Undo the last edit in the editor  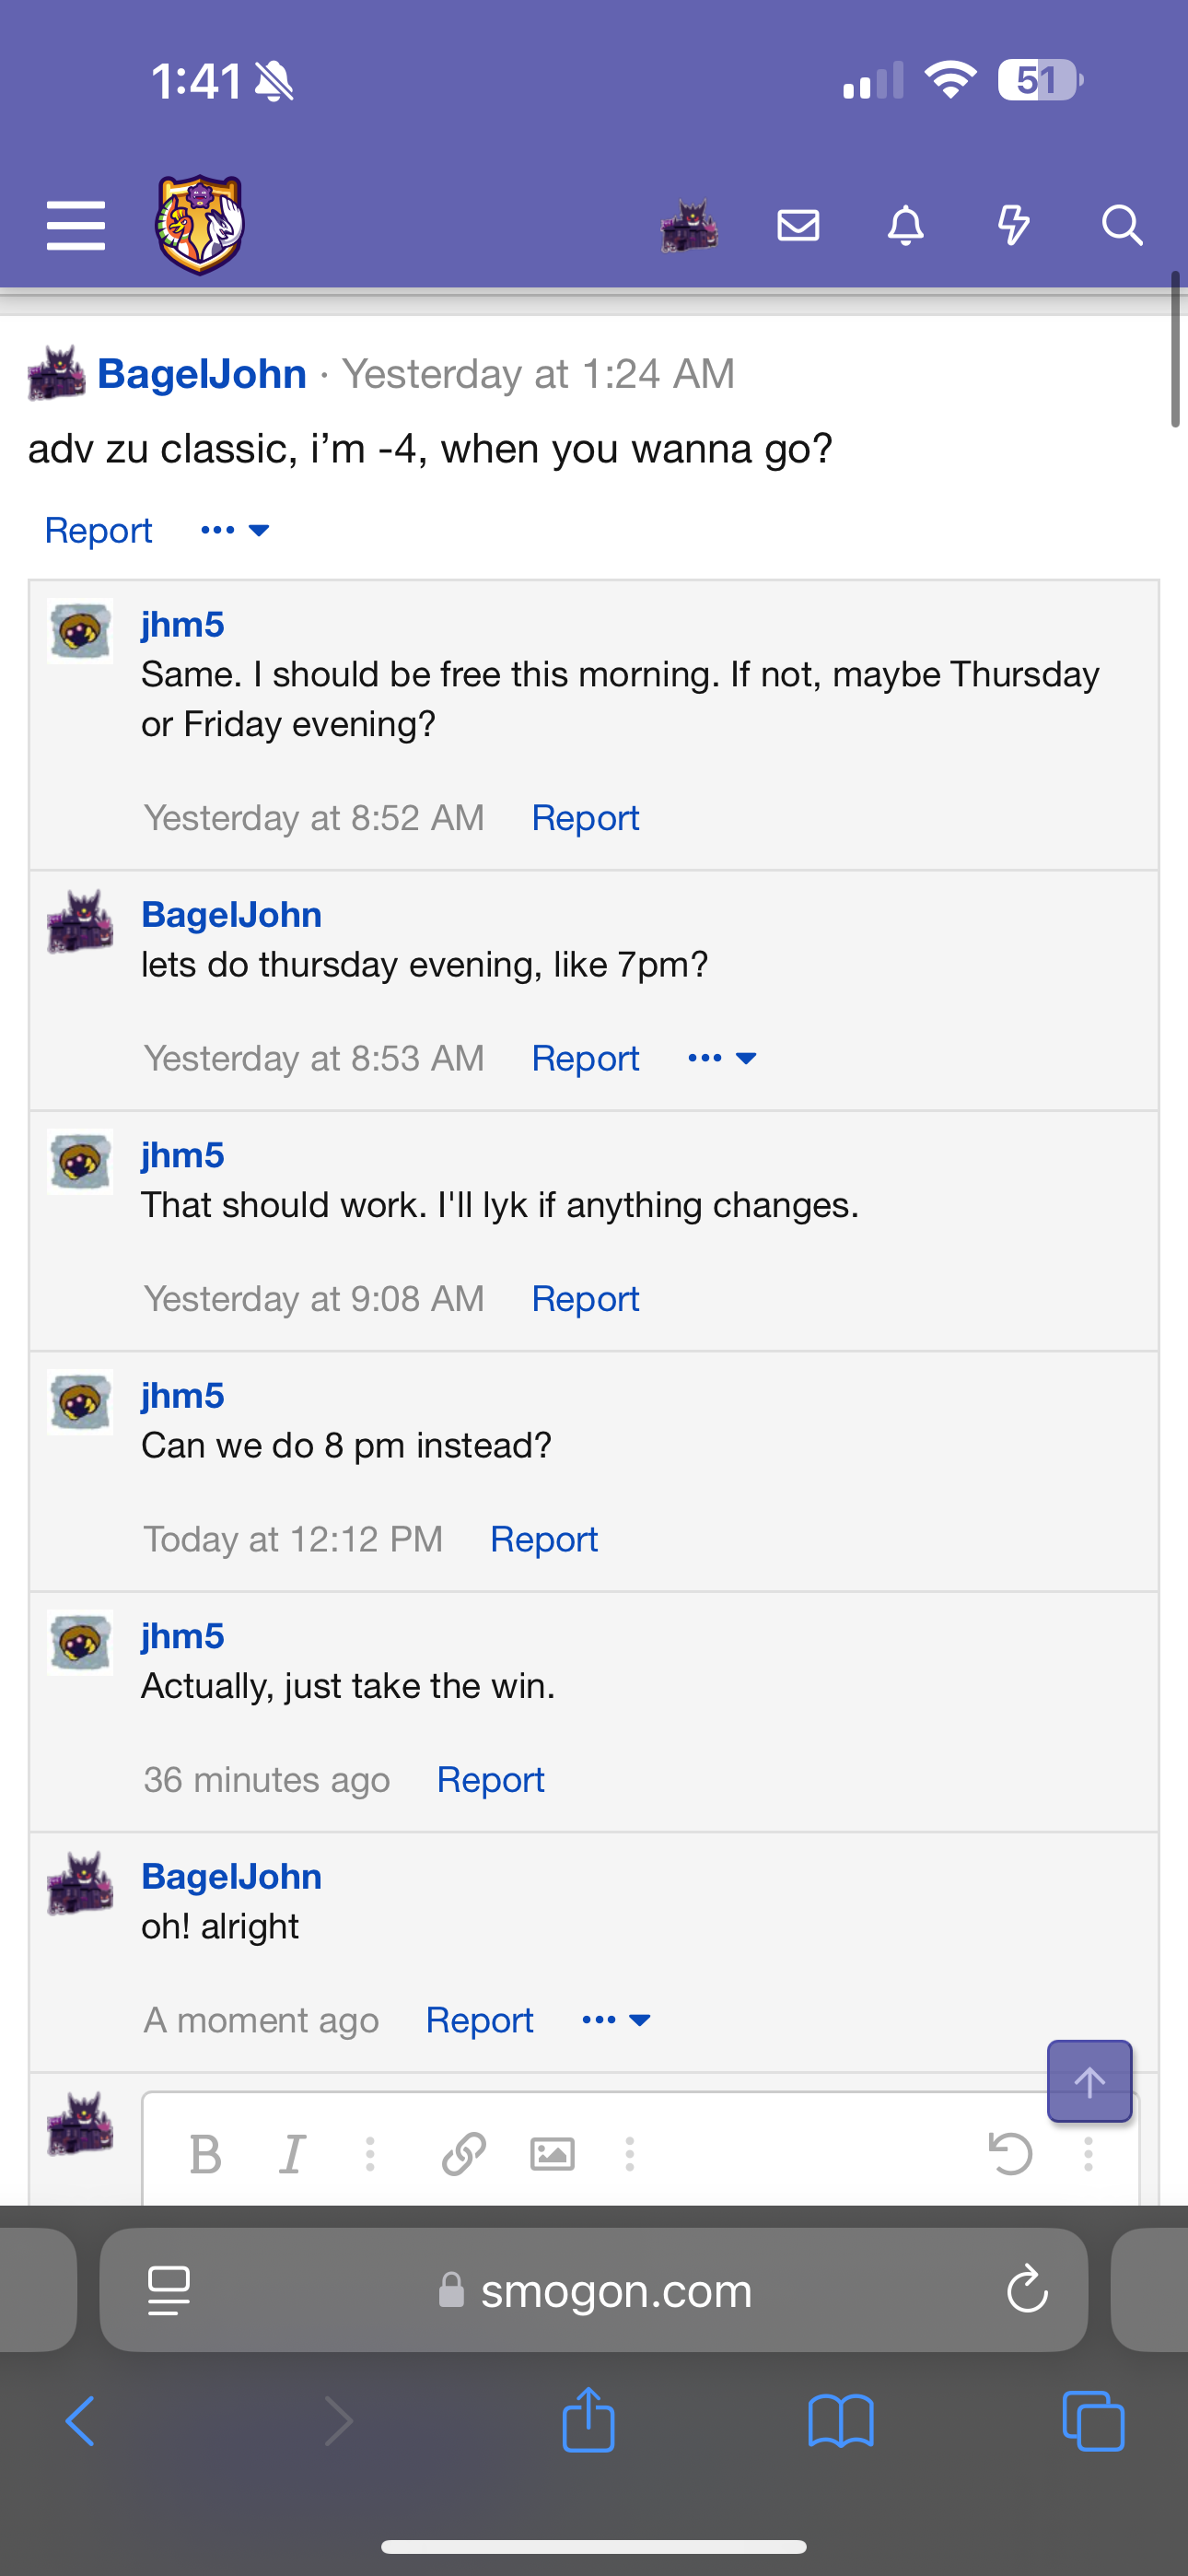pyautogui.click(x=1010, y=2154)
